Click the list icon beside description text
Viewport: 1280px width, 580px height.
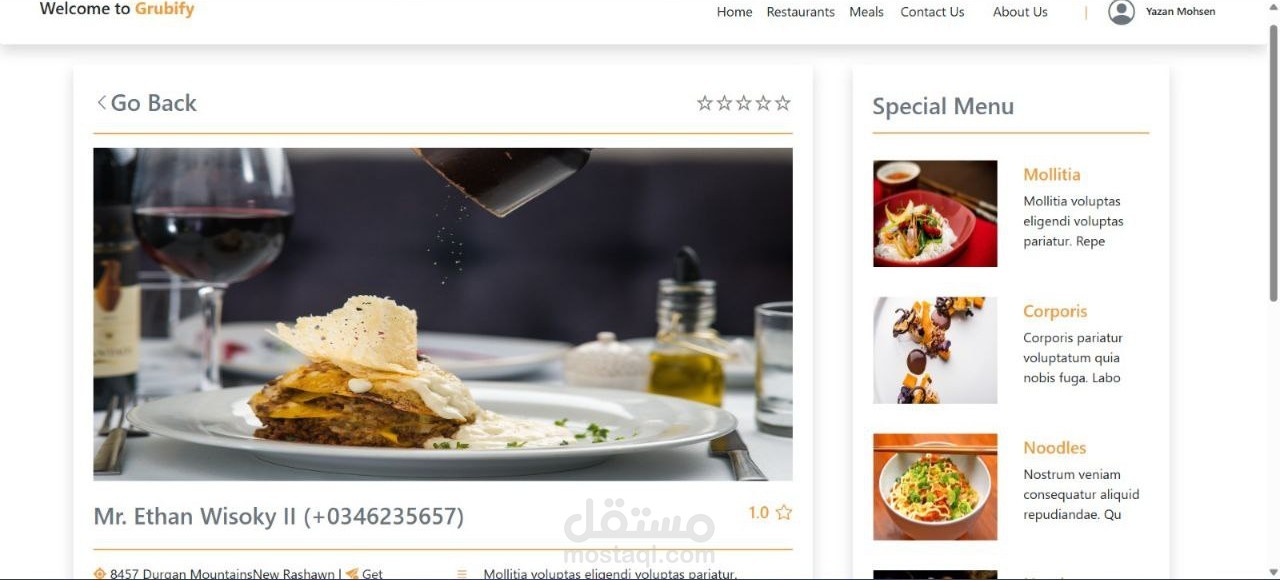pyautogui.click(x=462, y=574)
